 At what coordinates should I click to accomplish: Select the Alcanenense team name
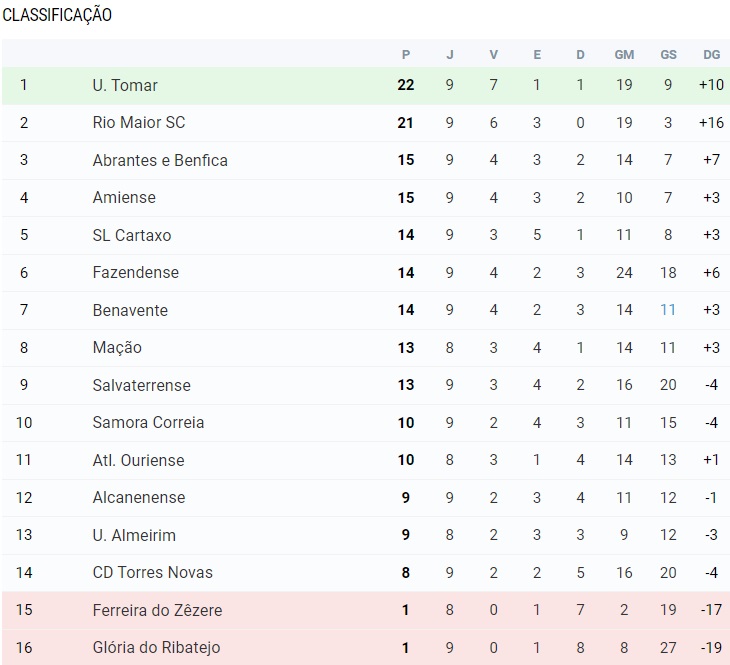point(138,497)
